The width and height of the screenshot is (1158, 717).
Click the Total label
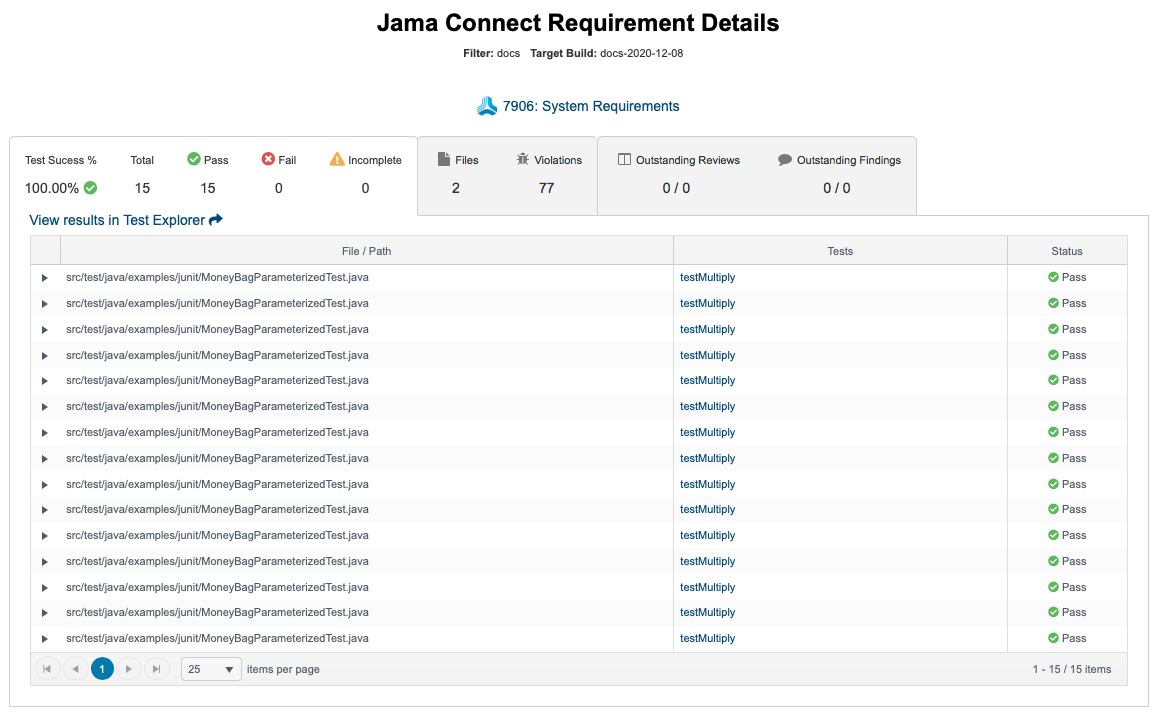pyautogui.click(x=142, y=160)
